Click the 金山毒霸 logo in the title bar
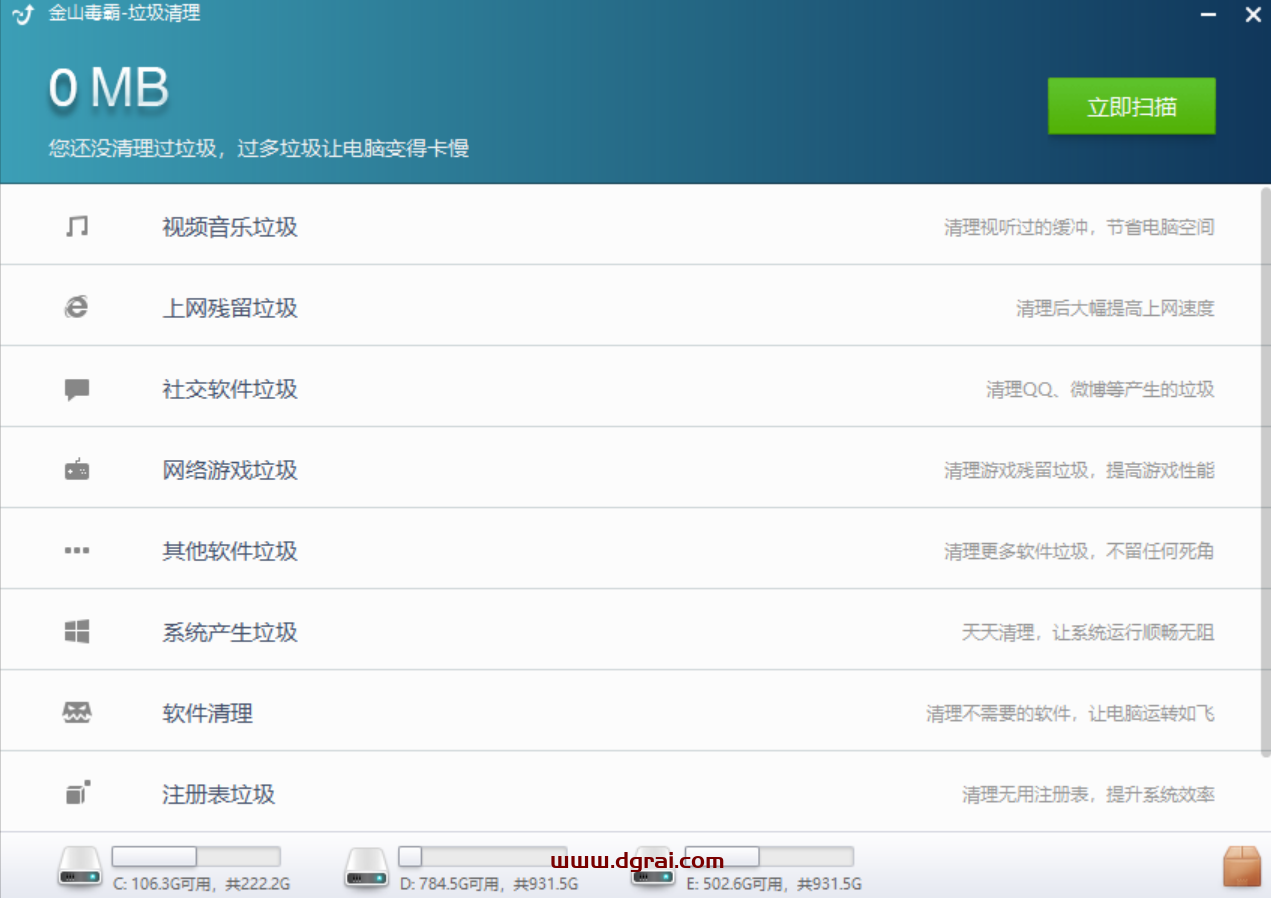The image size is (1271, 898). (x=22, y=14)
